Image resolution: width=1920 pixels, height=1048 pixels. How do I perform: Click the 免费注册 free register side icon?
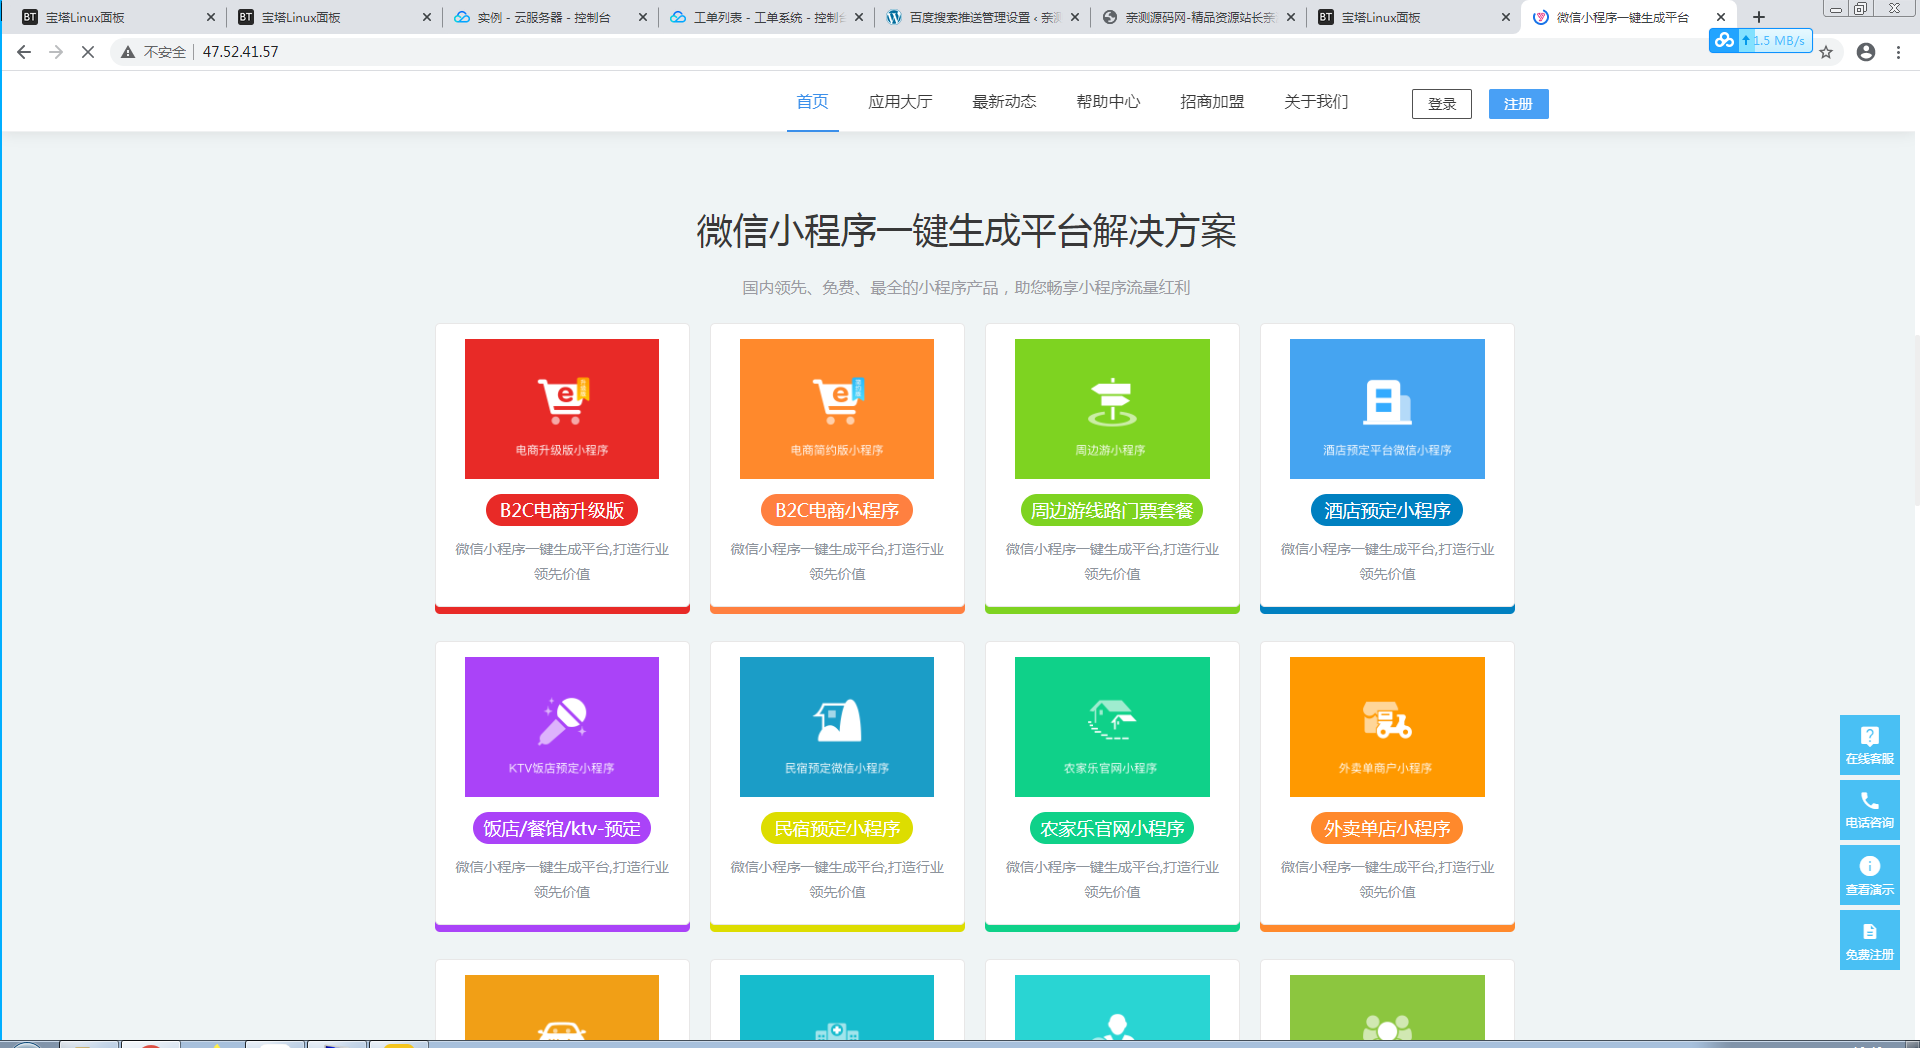tap(1870, 940)
